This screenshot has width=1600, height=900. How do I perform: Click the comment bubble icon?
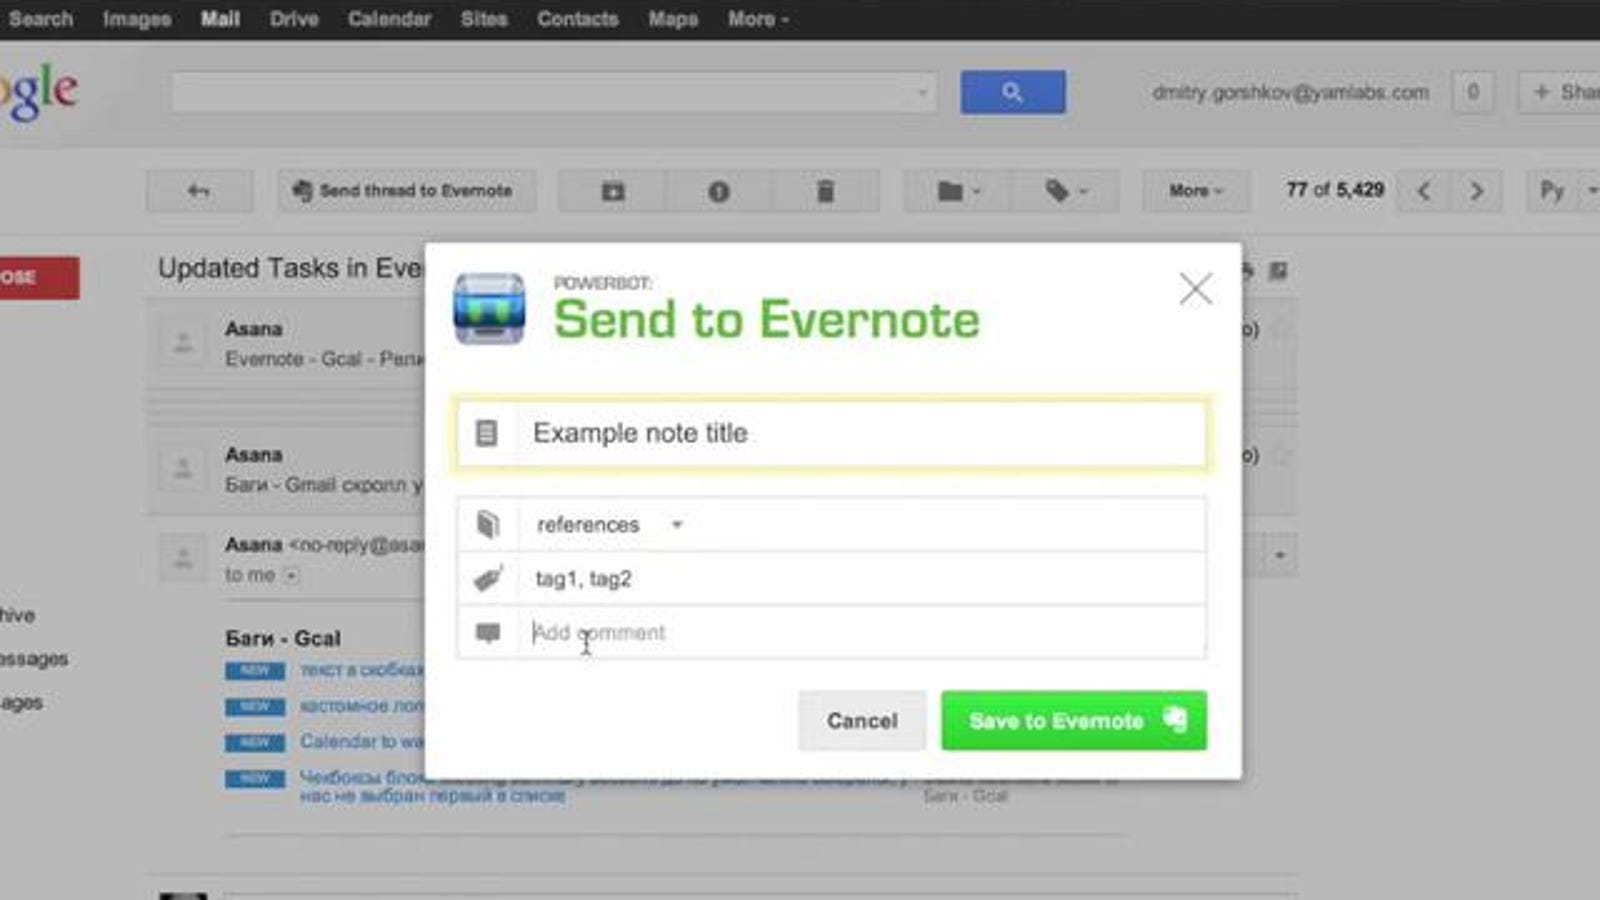(488, 632)
